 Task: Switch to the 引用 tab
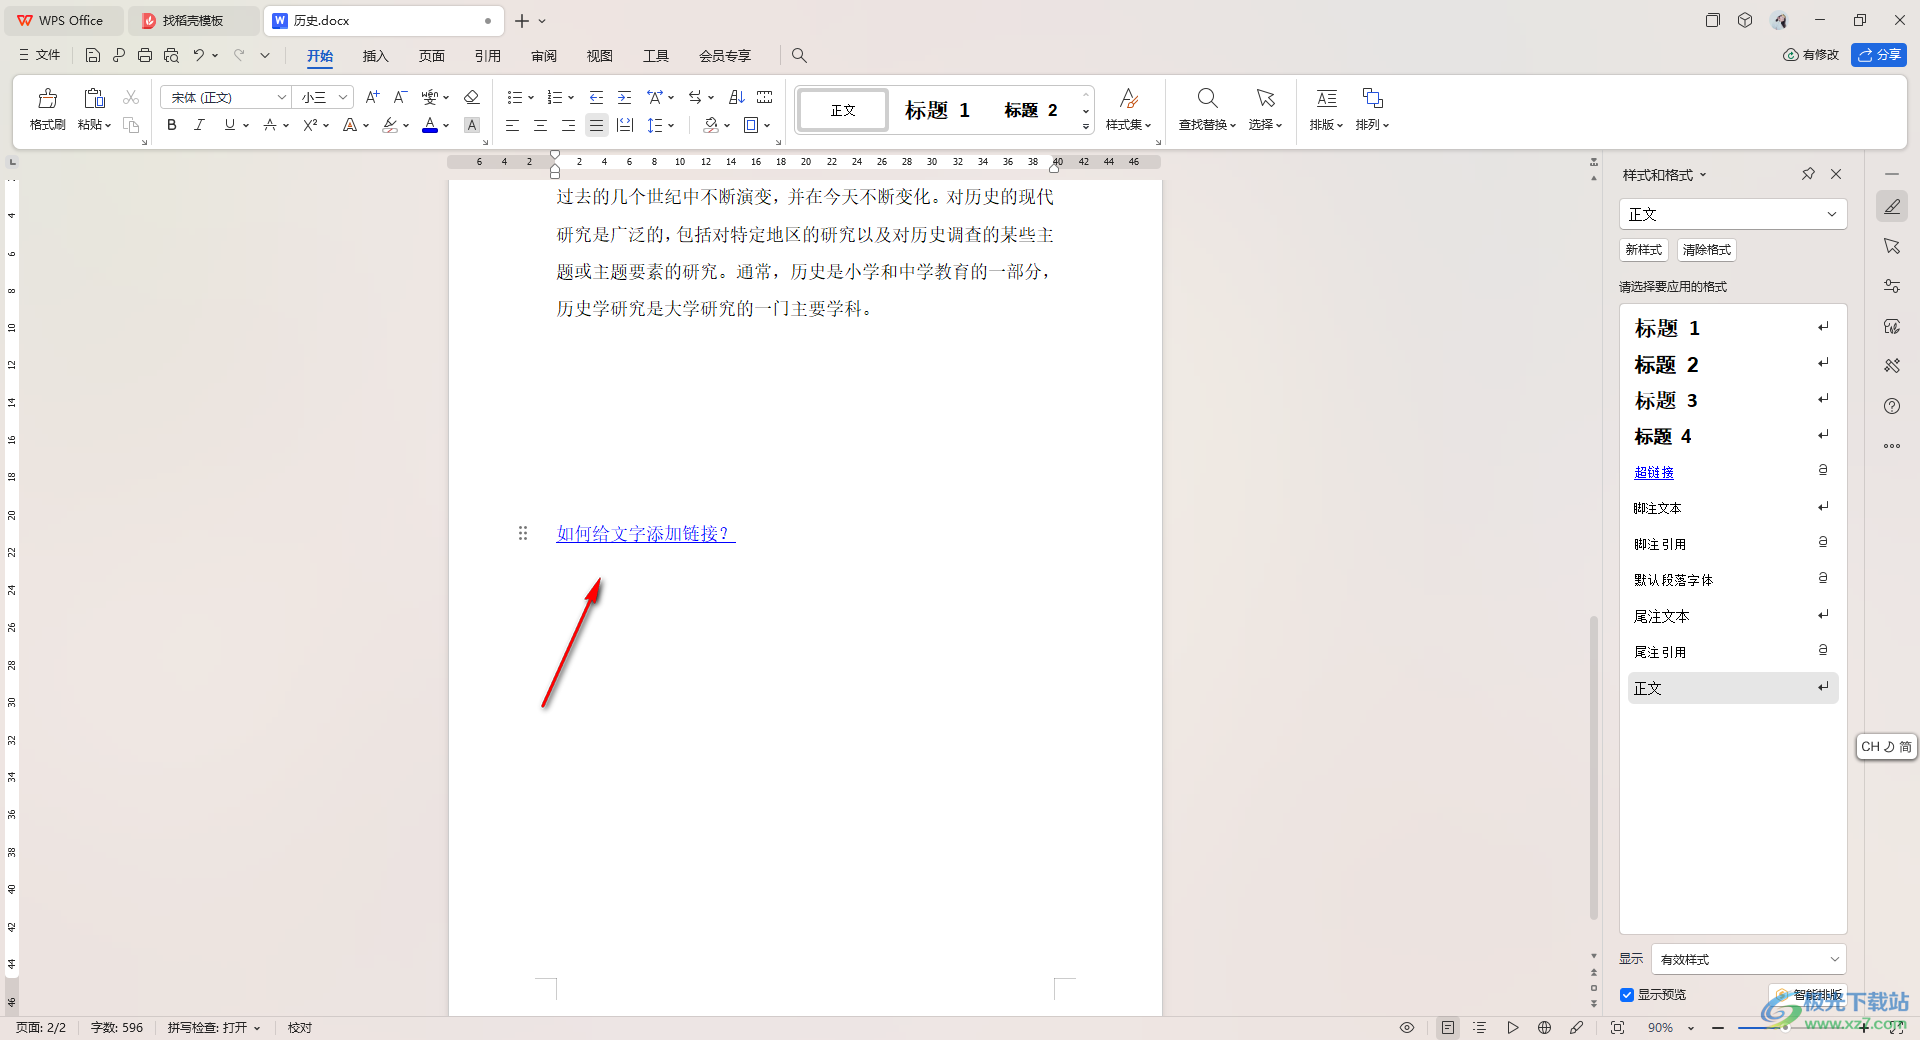point(487,56)
